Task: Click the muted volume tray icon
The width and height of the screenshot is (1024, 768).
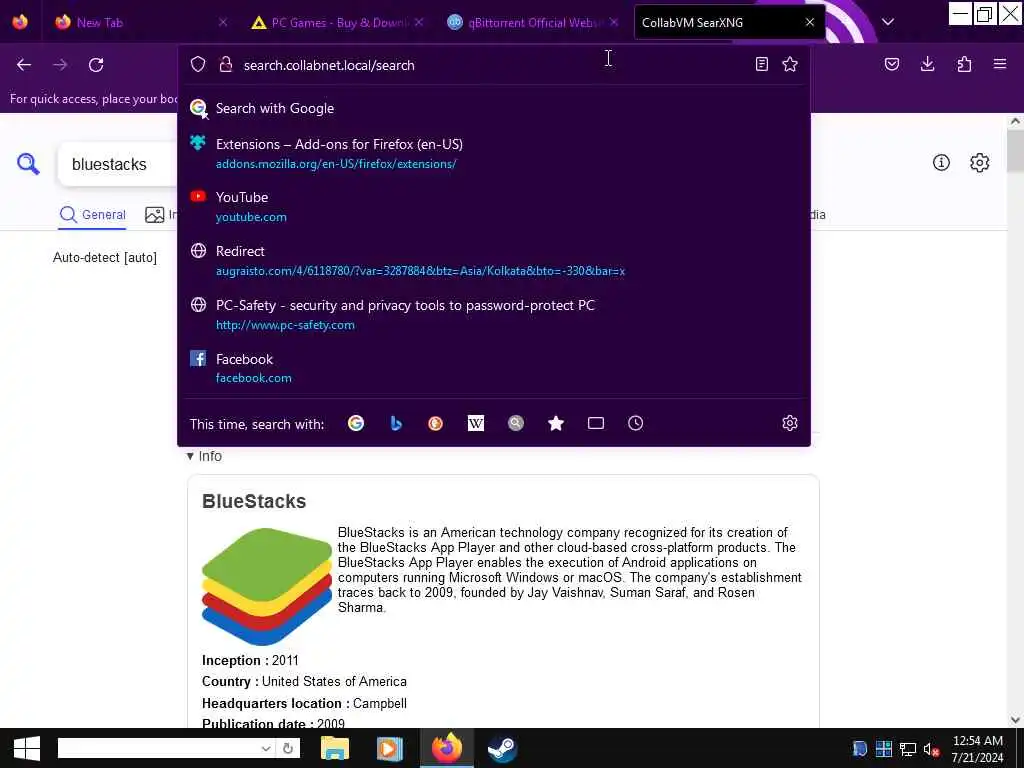Action: click(931, 749)
